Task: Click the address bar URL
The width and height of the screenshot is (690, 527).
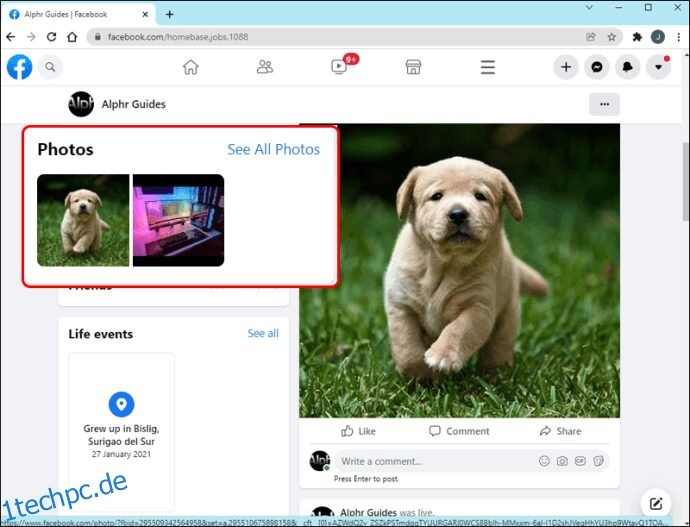Action: coord(178,37)
